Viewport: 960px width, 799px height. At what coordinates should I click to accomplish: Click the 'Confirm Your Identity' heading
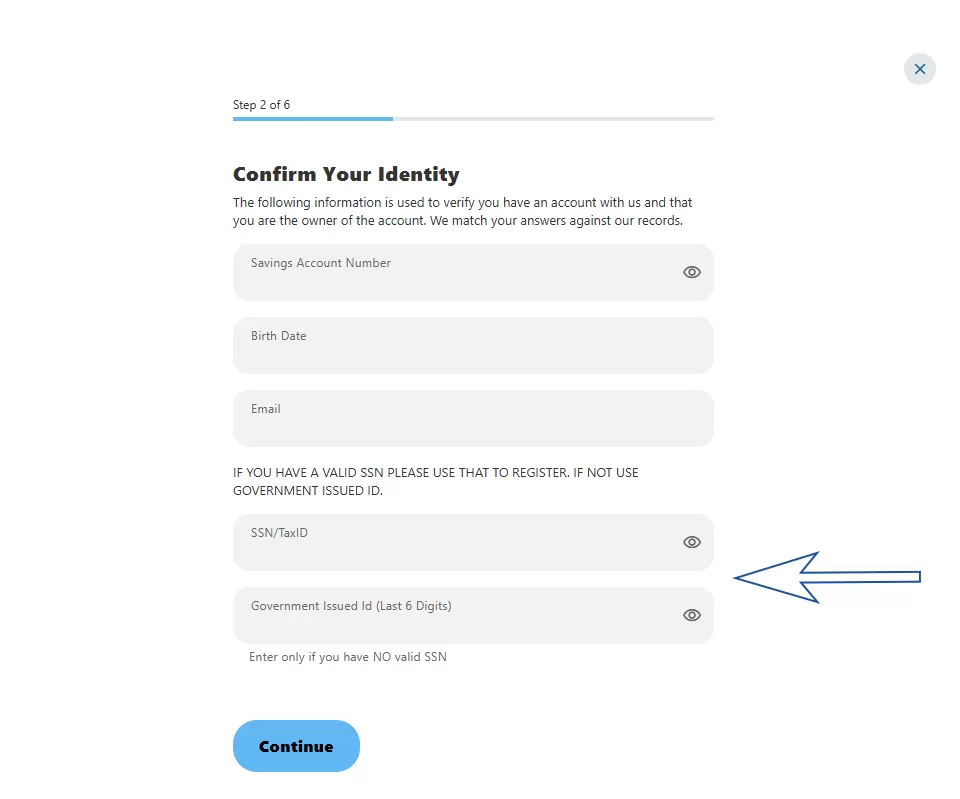click(x=346, y=174)
